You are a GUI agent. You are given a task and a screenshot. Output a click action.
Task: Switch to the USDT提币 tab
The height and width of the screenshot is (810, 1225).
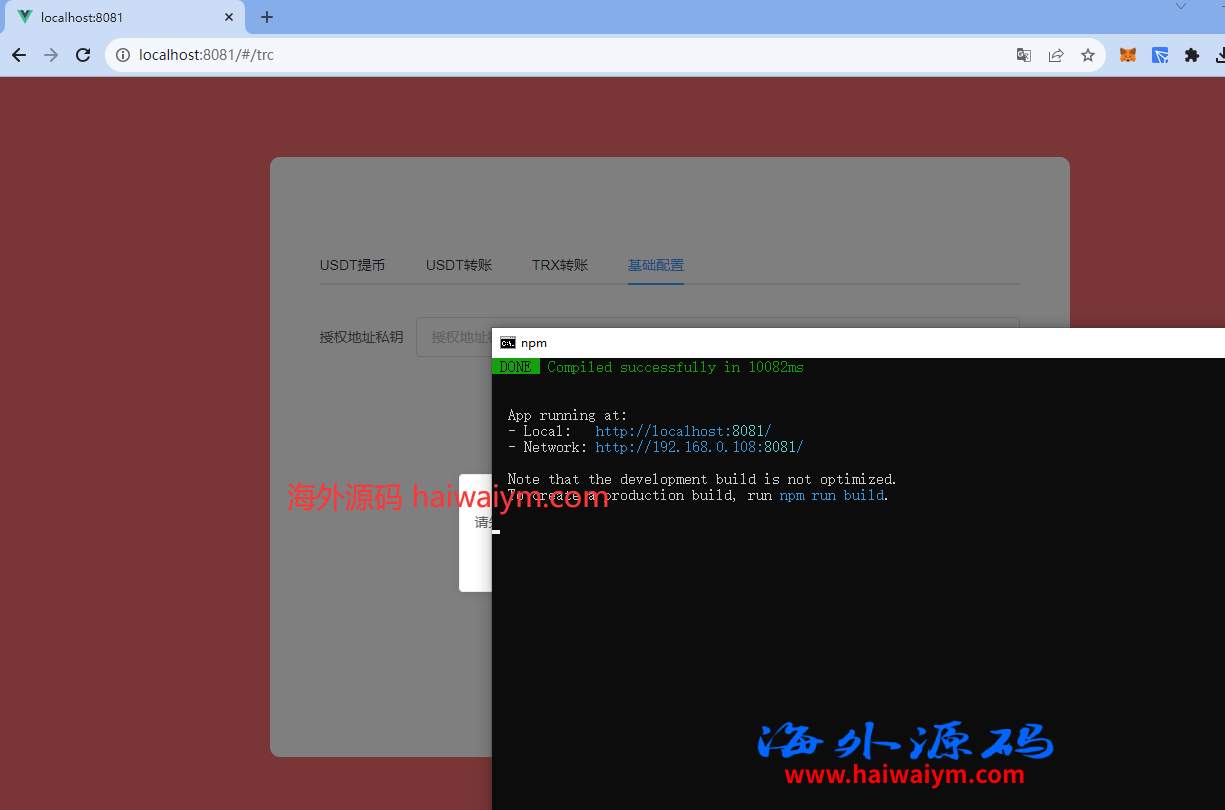[x=352, y=265]
